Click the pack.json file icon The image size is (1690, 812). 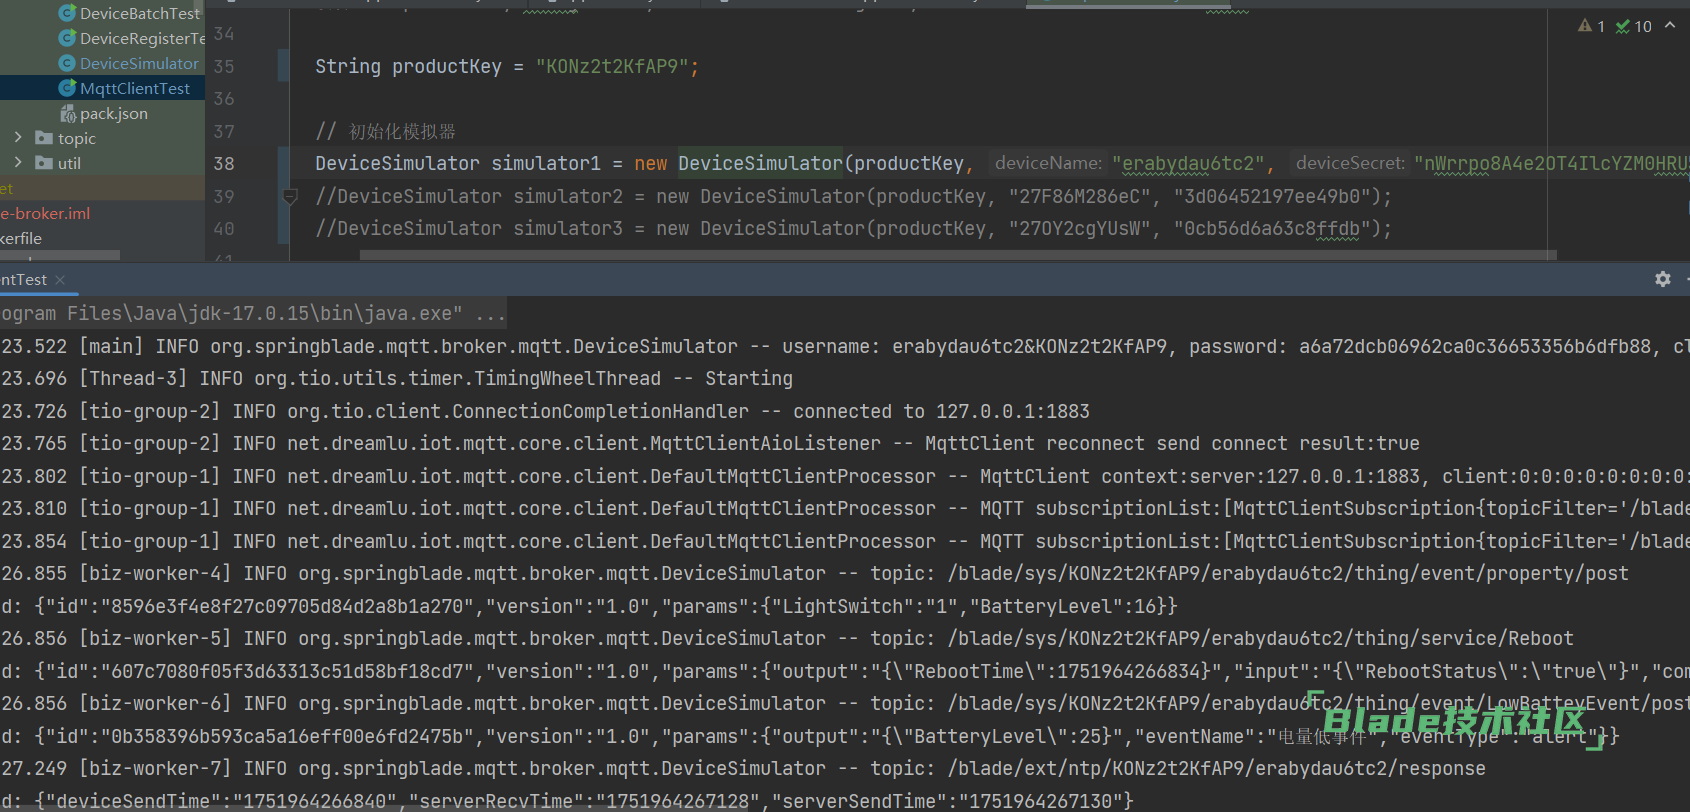[x=68, y=114]
